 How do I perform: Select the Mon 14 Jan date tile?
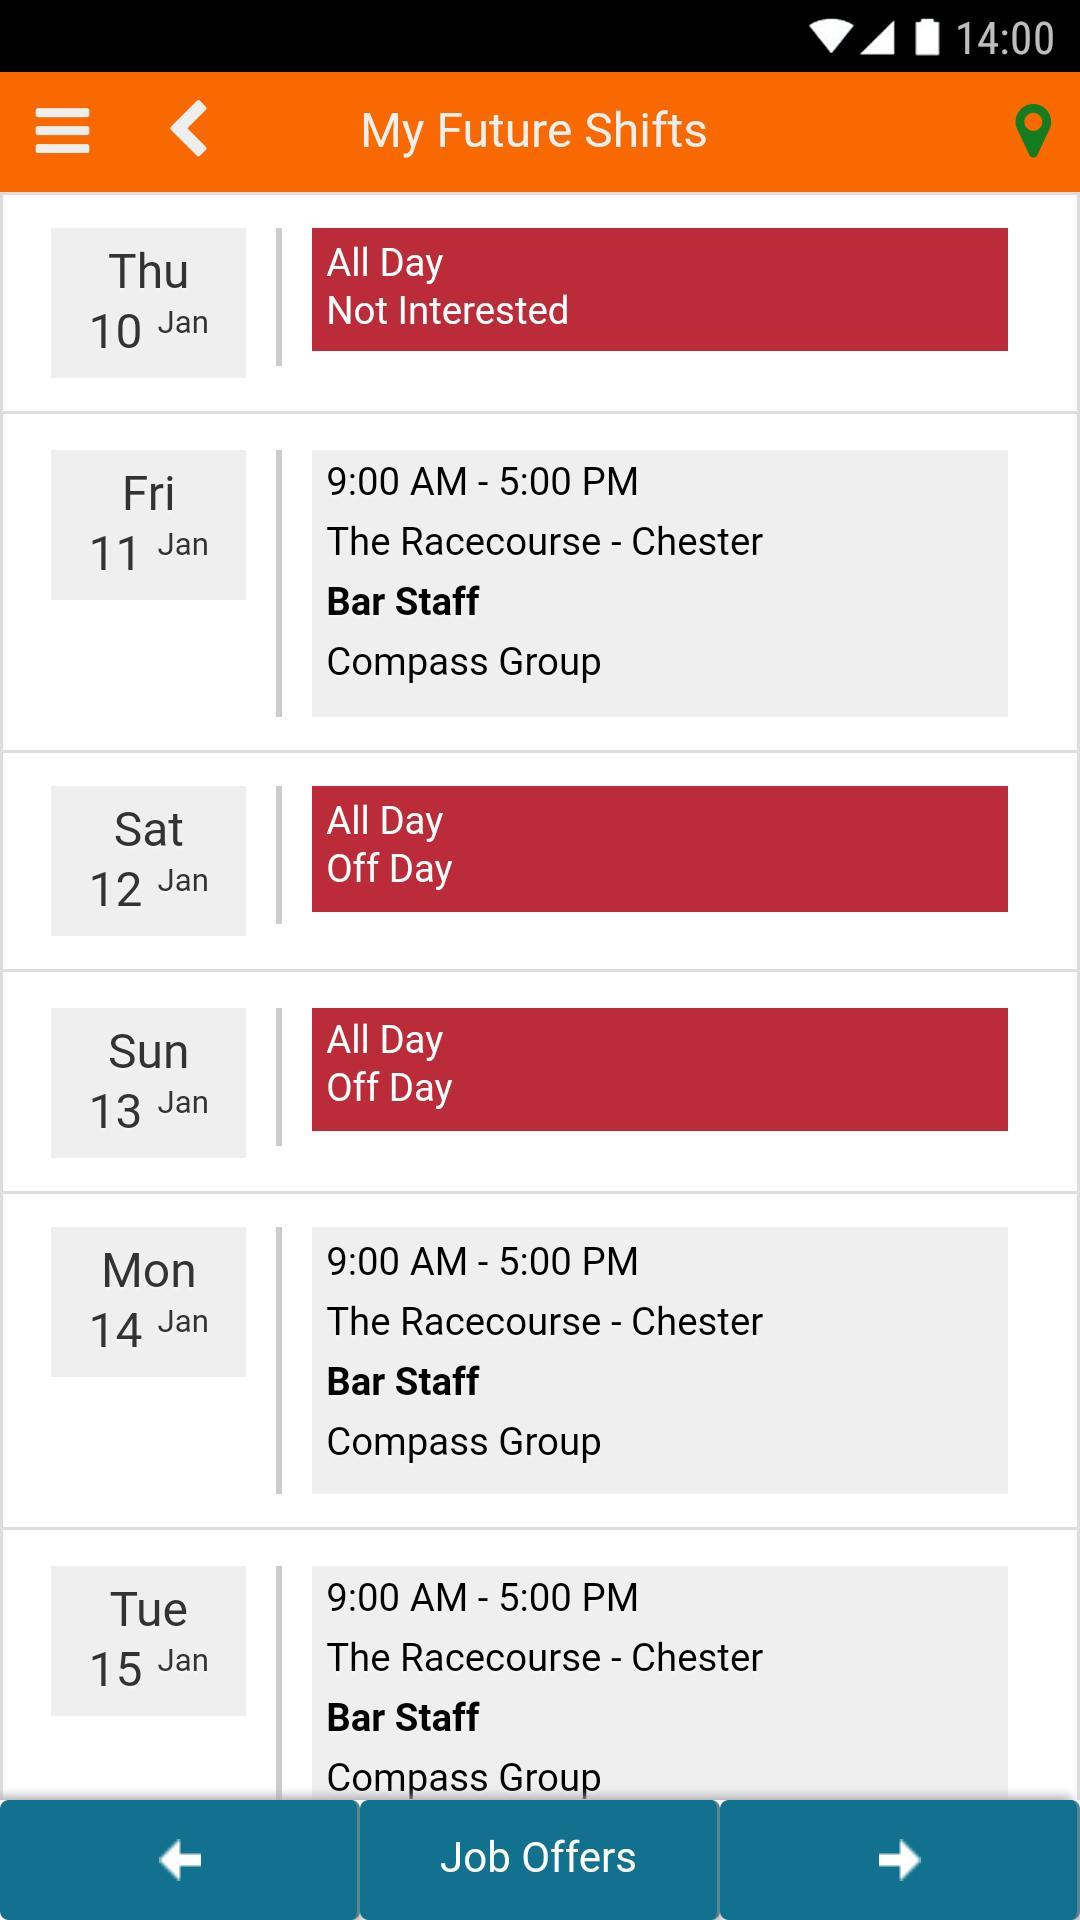coord(148,1301)
